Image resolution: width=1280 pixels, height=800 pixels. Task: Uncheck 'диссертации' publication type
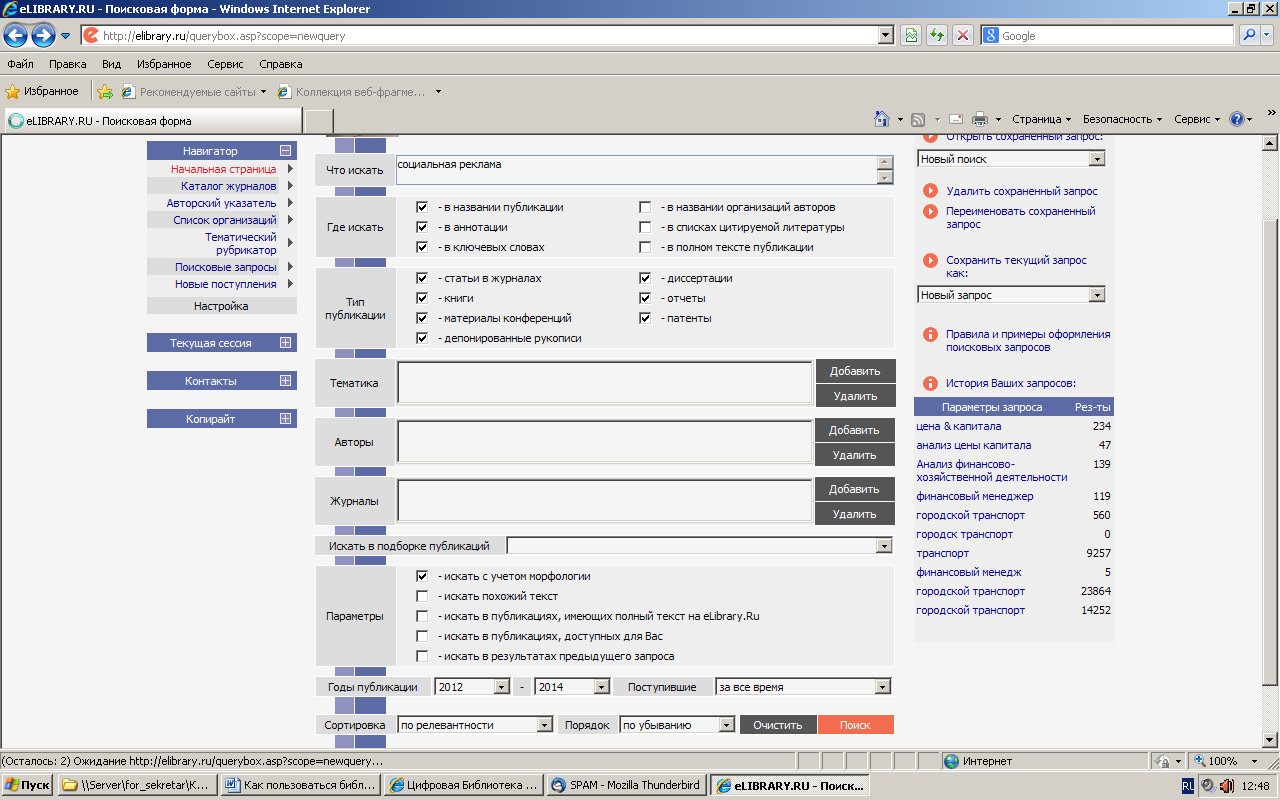coord(646,278)
